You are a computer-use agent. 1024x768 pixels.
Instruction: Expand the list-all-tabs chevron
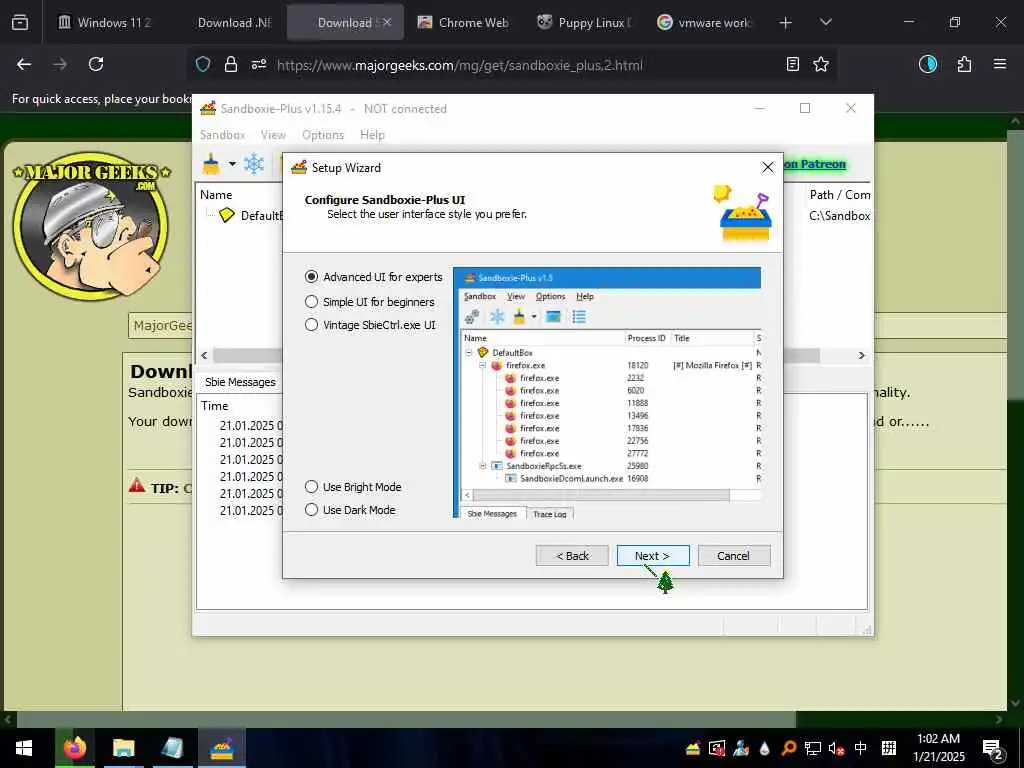pyautogui.click(x=825, y=22)
